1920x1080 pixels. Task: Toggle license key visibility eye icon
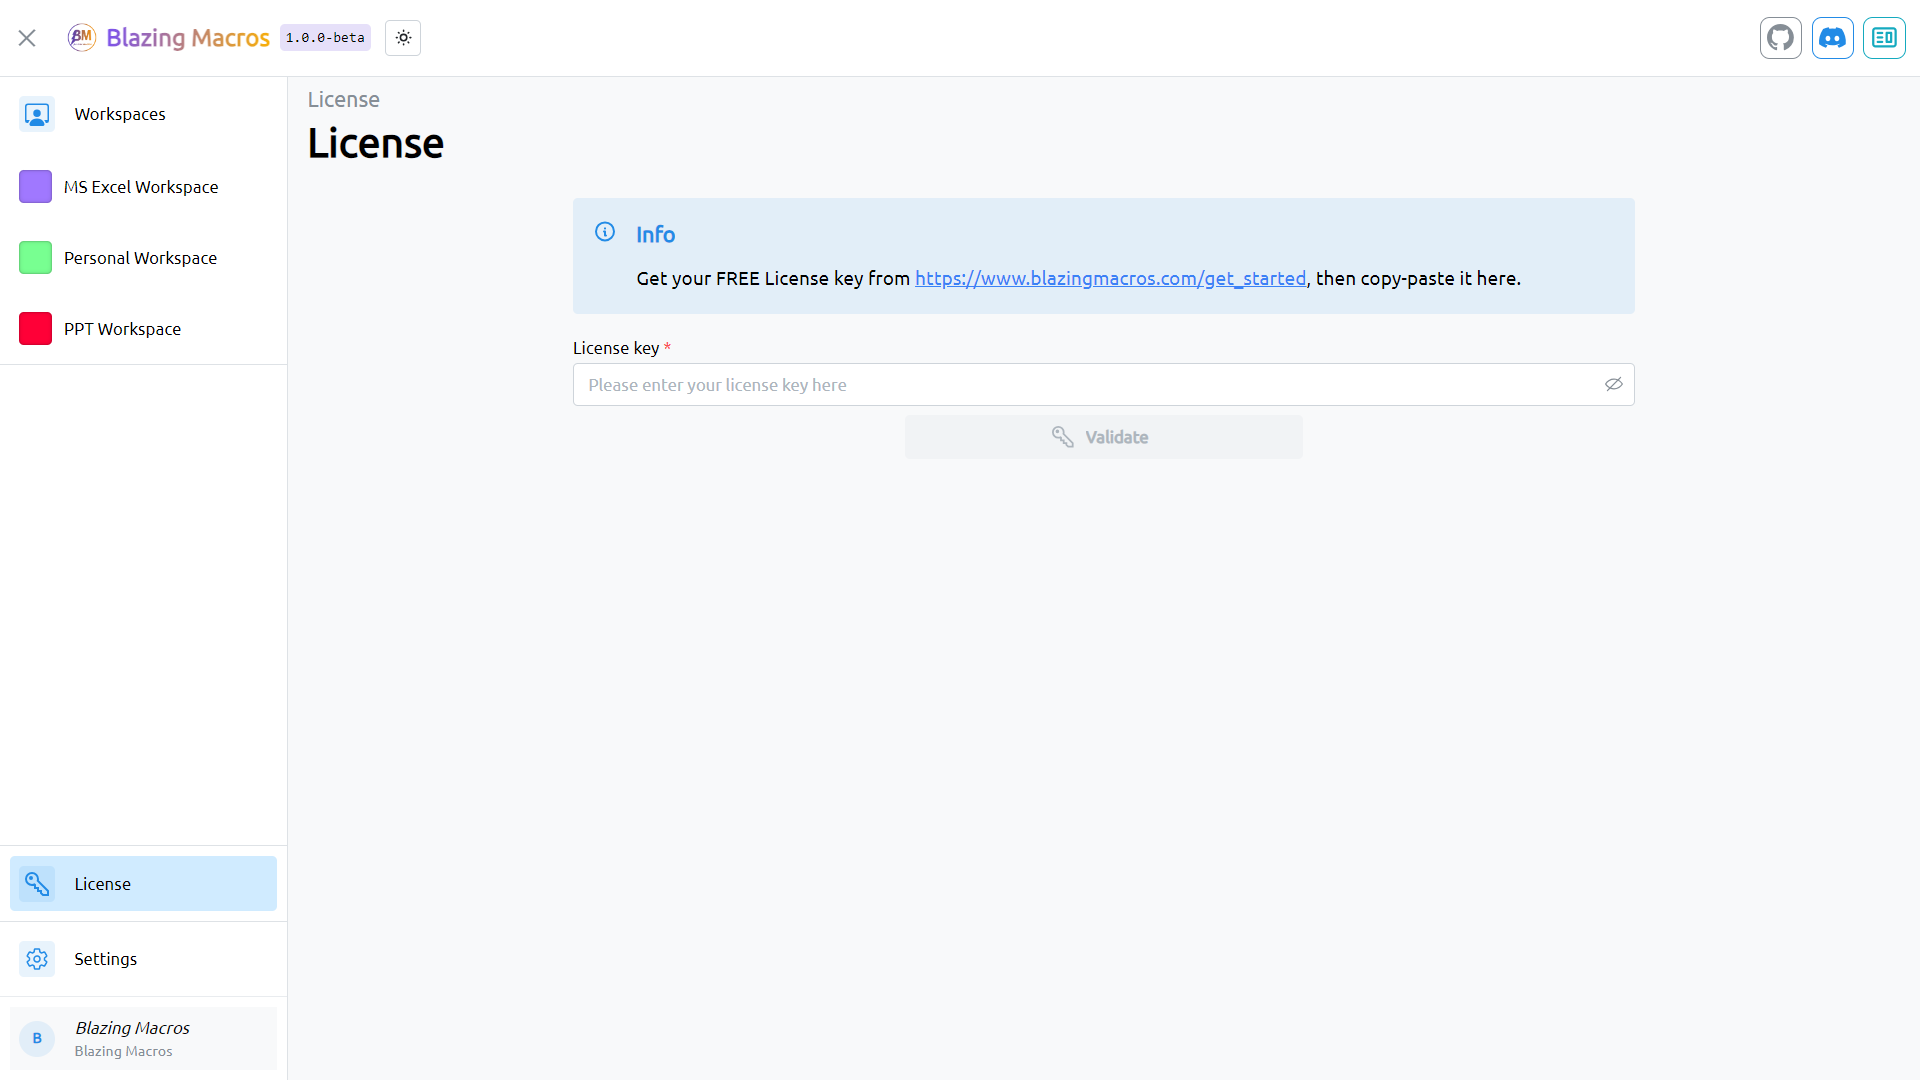point(1613,385)
